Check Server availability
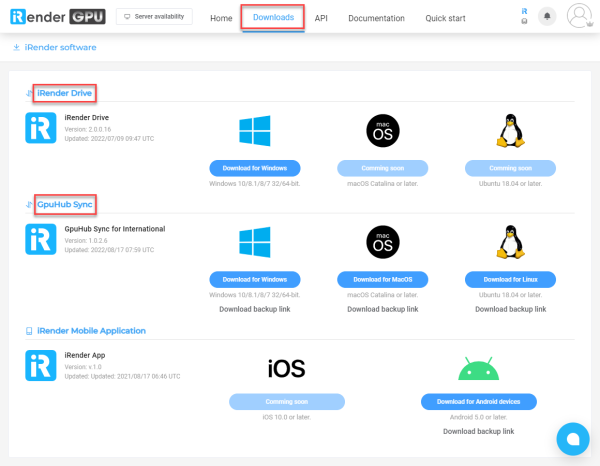The width and height of the screenshot is (600, 466). [x=154, y=17]
